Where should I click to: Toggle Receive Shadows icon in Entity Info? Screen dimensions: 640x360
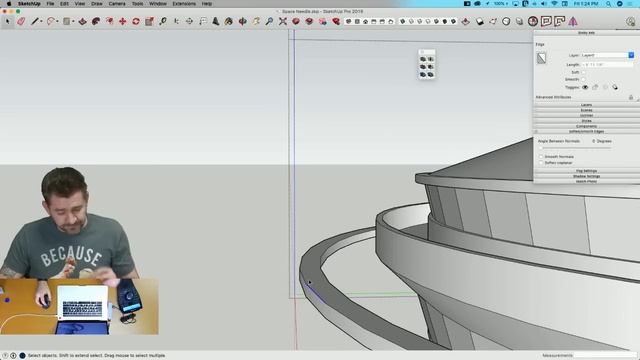[605, 87]
